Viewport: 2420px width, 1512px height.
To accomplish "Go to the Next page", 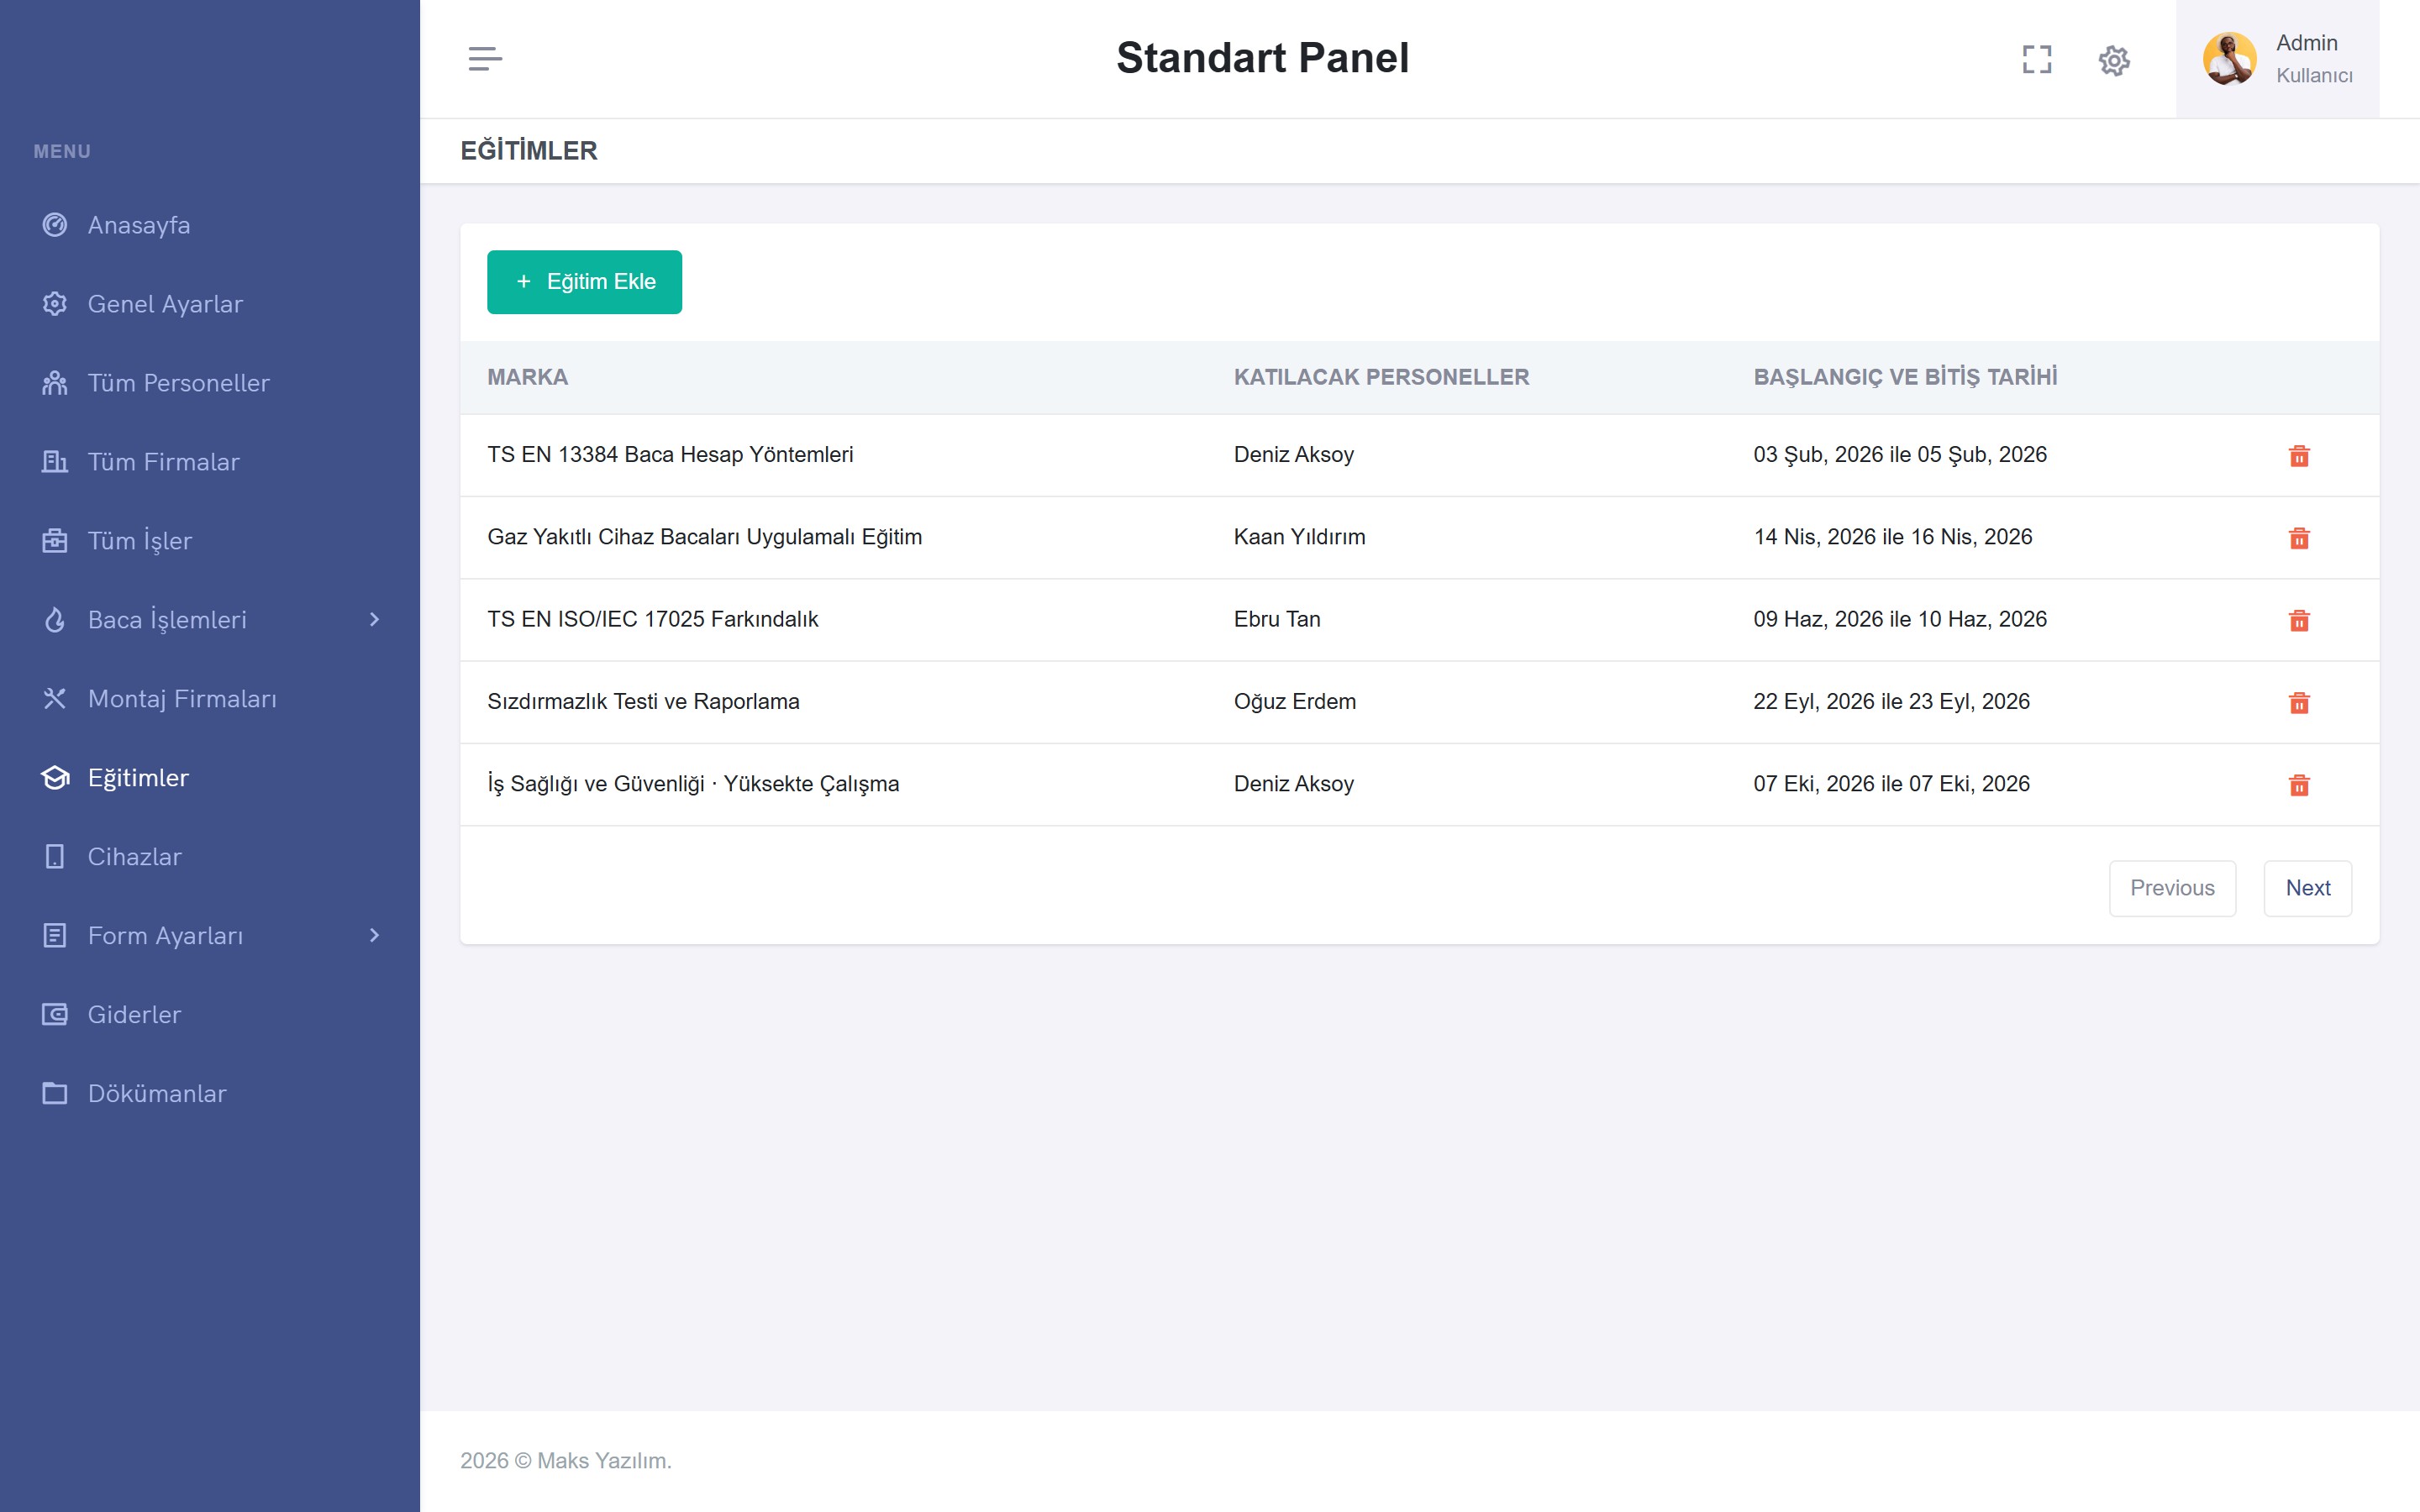I will click(x=2307, y=888).
